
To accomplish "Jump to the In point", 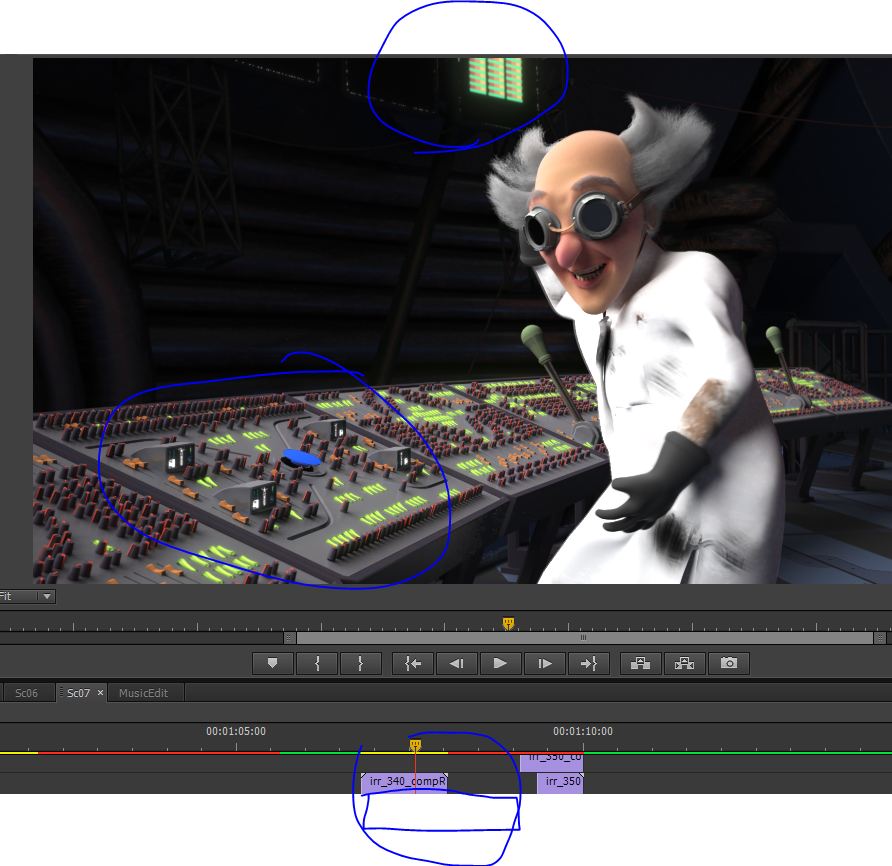I will [x=413, y=663].
